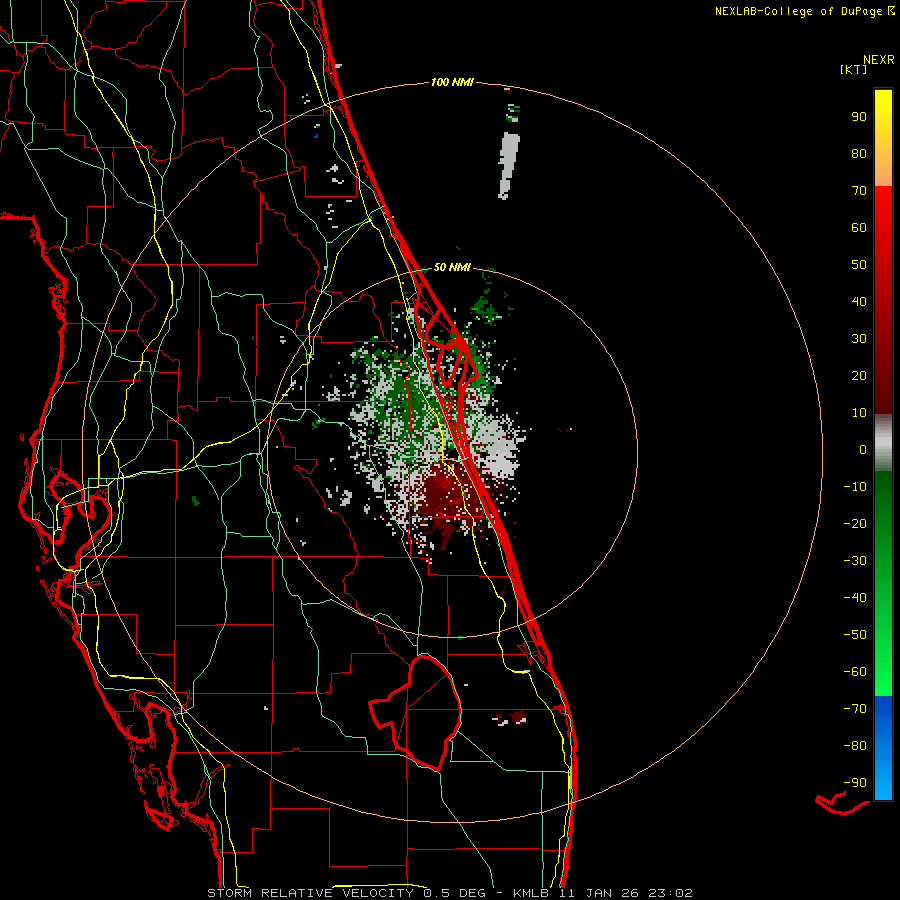Click the -40 scale value

855,598
